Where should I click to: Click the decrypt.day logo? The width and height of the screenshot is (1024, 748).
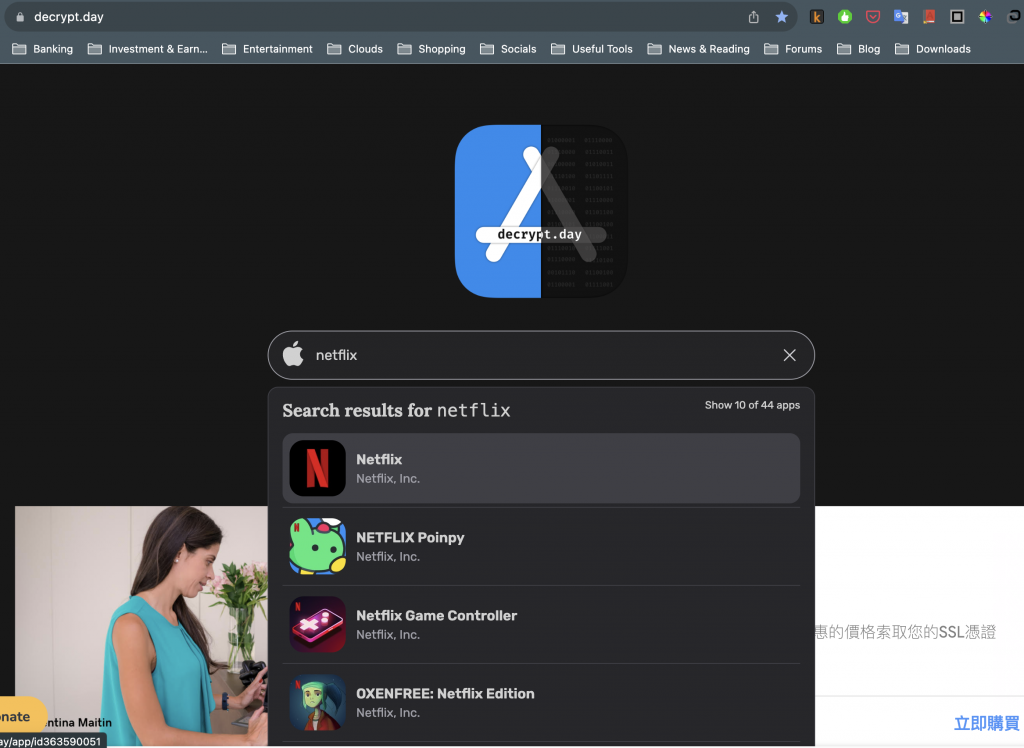click(x=541, y=212)
